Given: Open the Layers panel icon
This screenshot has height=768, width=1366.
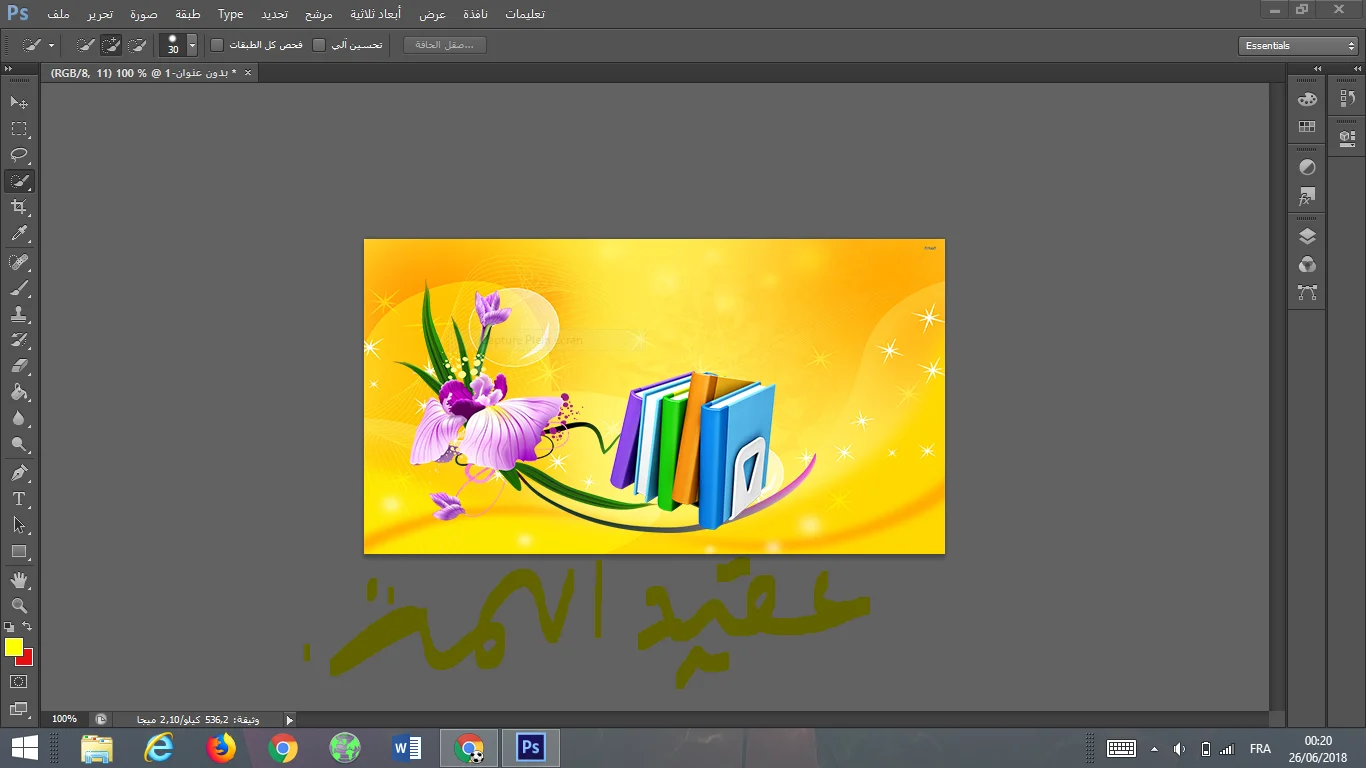Looking at the screenshot, I should point(1307,237).
